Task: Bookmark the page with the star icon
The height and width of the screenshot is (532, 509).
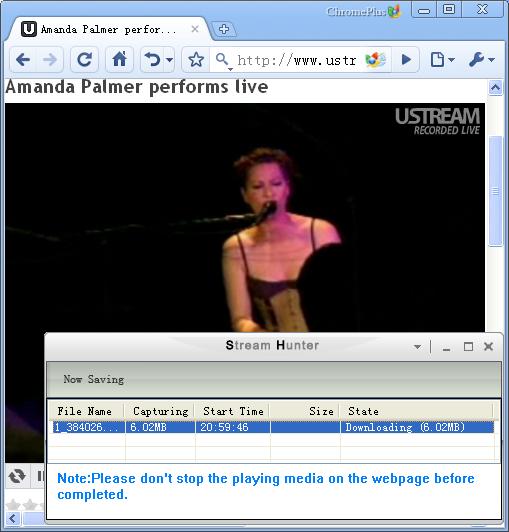Action: pyautogui.click(x=196, y=60)
